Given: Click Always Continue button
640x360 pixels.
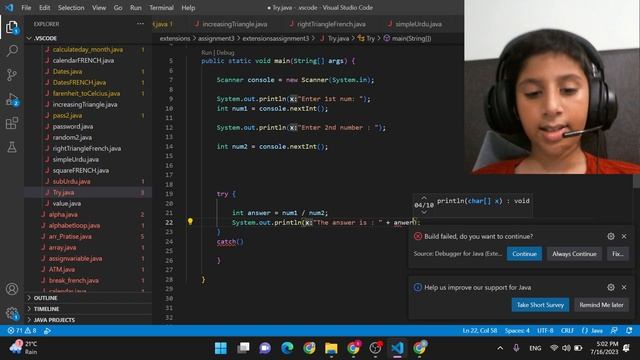Looking at the screenshot, I should point(574,254).
